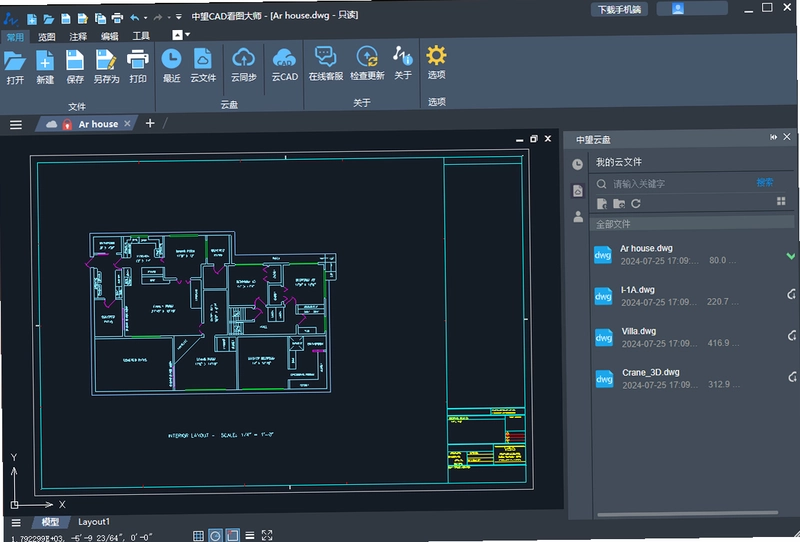Open the quick access toolbar customize dropdown

tap(179, 17)
